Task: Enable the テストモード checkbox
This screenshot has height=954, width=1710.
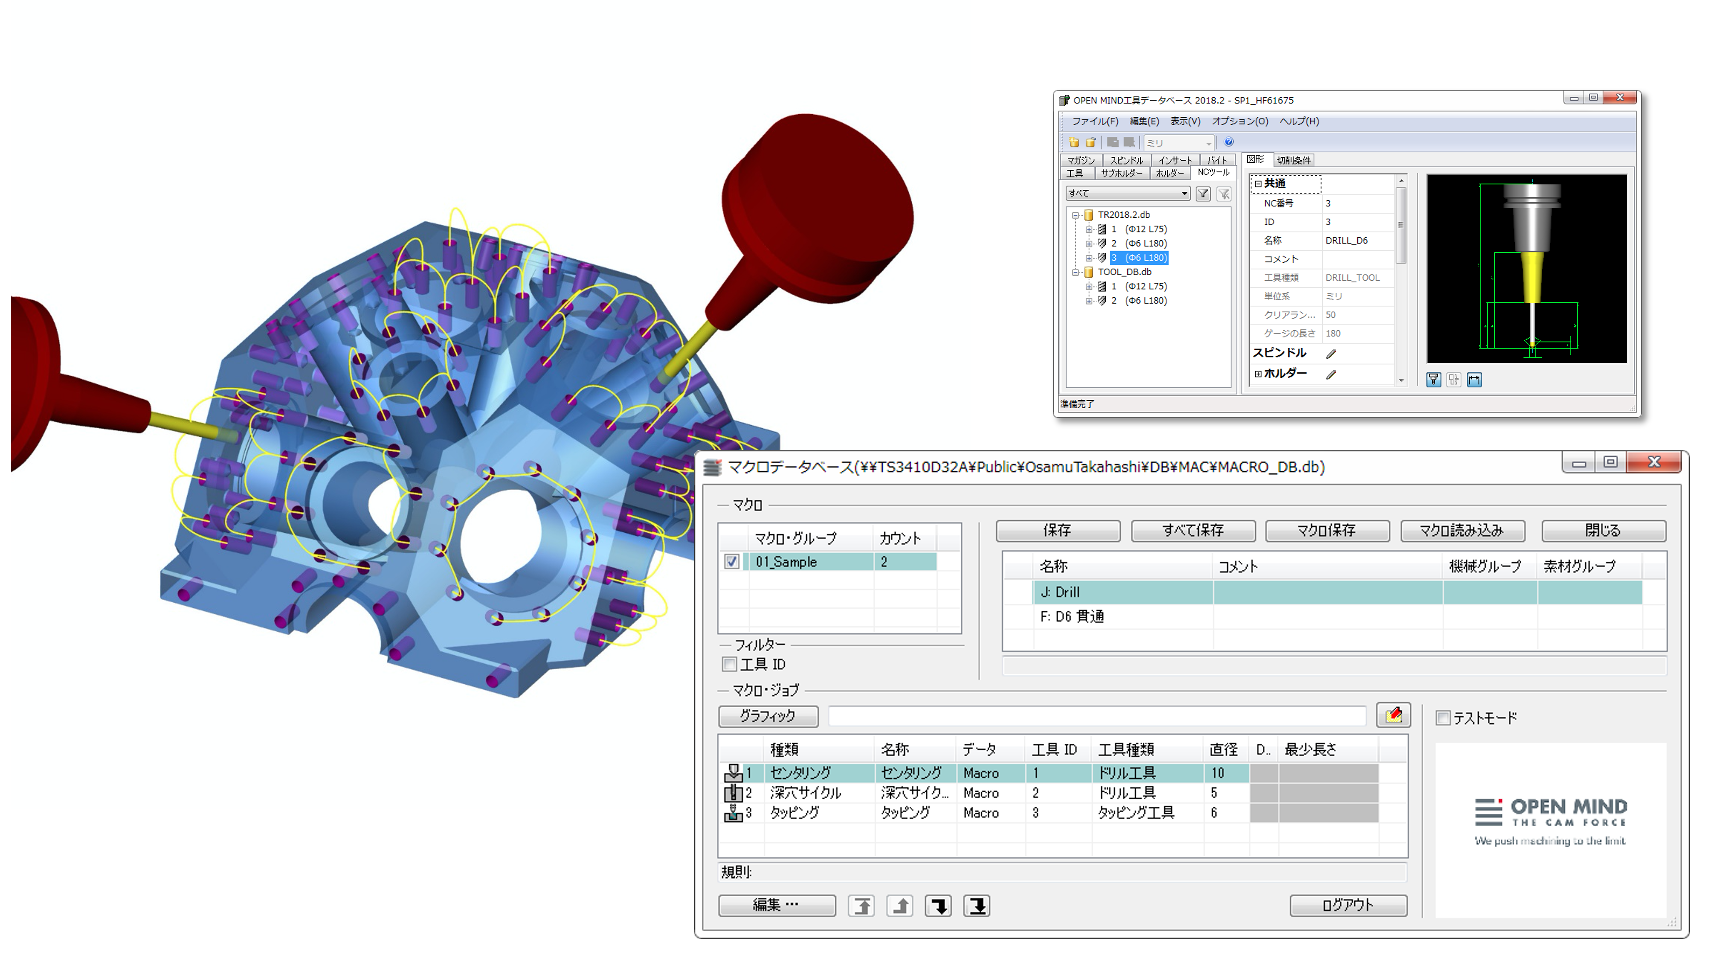Action: point(1443,718)
